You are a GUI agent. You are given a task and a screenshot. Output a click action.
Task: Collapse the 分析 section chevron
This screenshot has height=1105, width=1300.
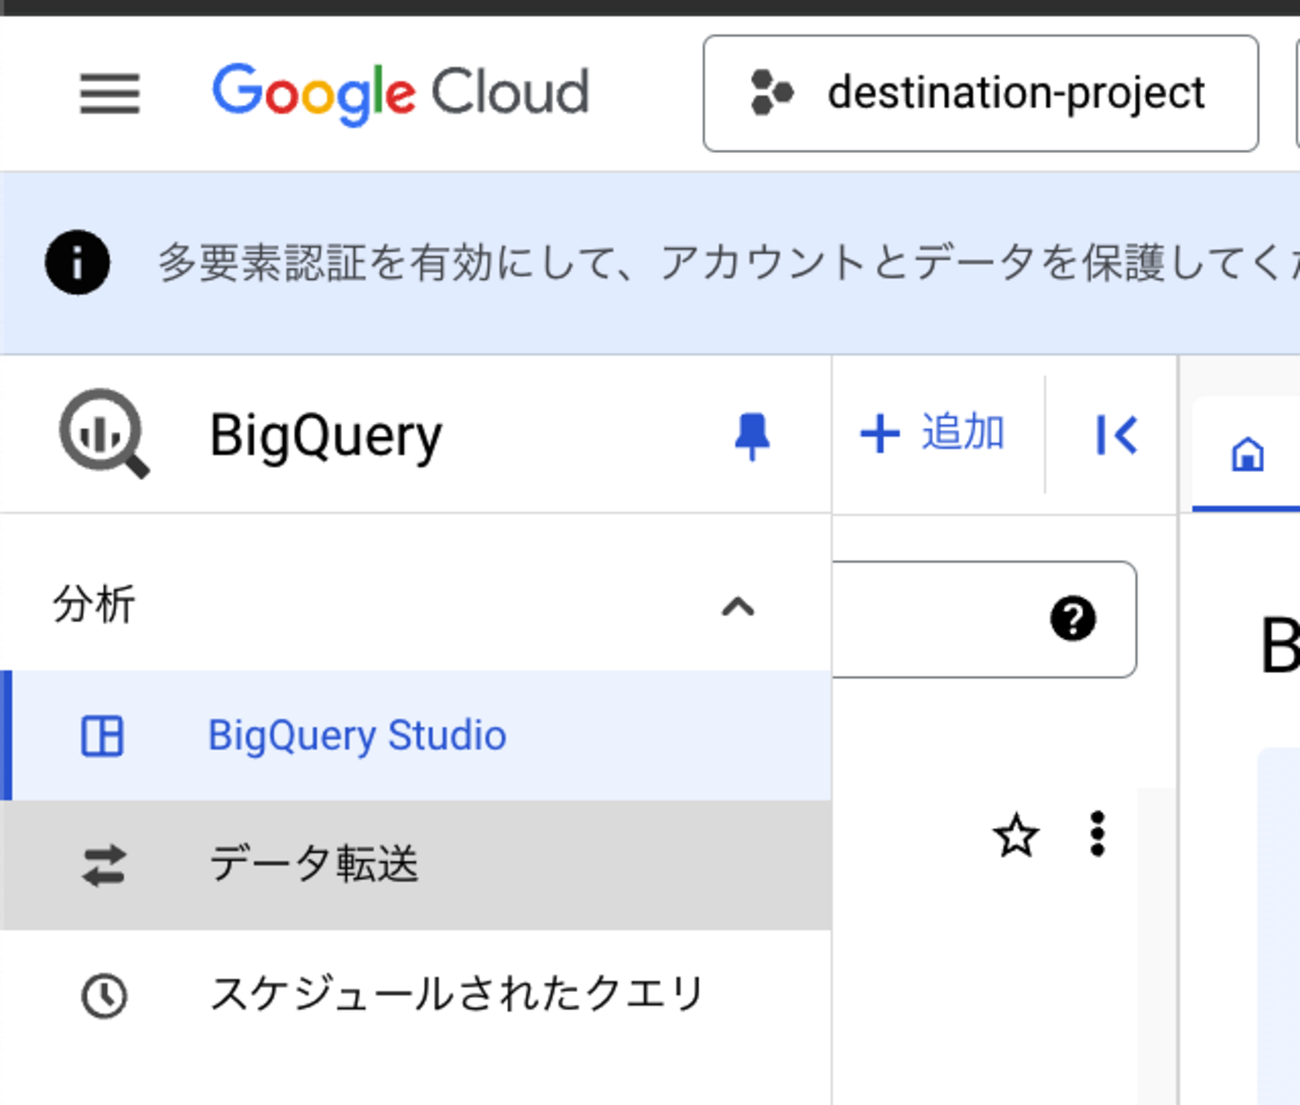(x=738, y=606)
